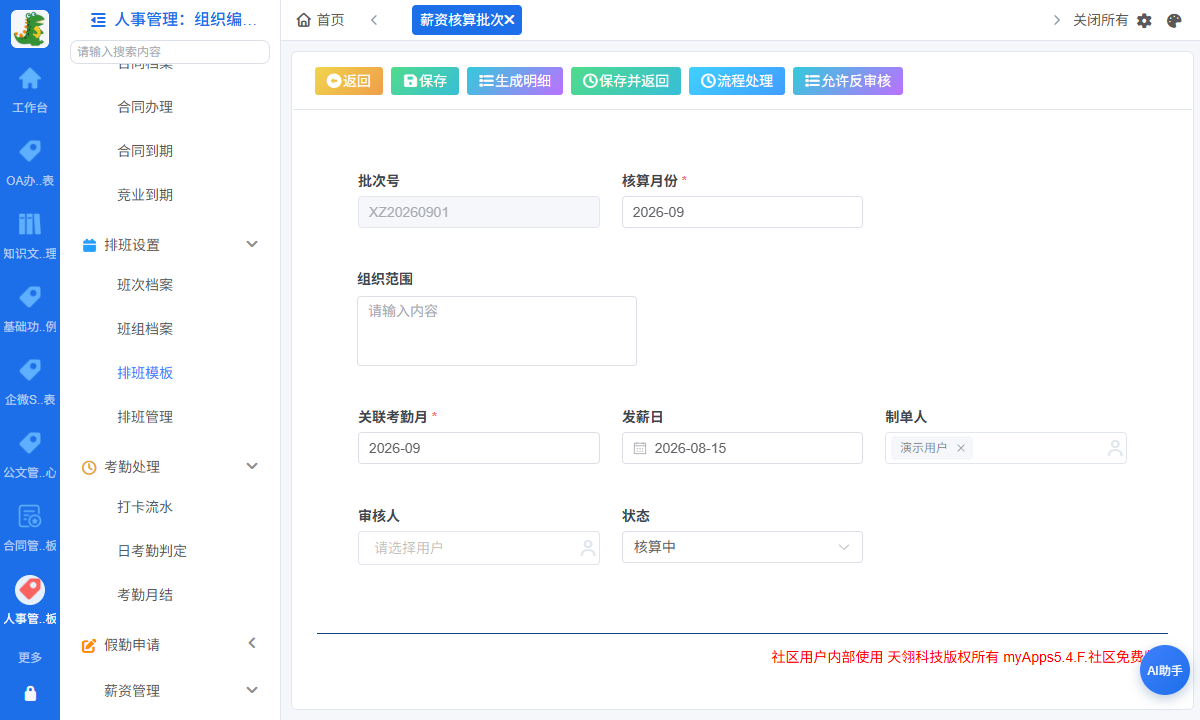Open the 知识文..理 library icon
This screenshot has width=1200, height=720.
tap(30, 224)
